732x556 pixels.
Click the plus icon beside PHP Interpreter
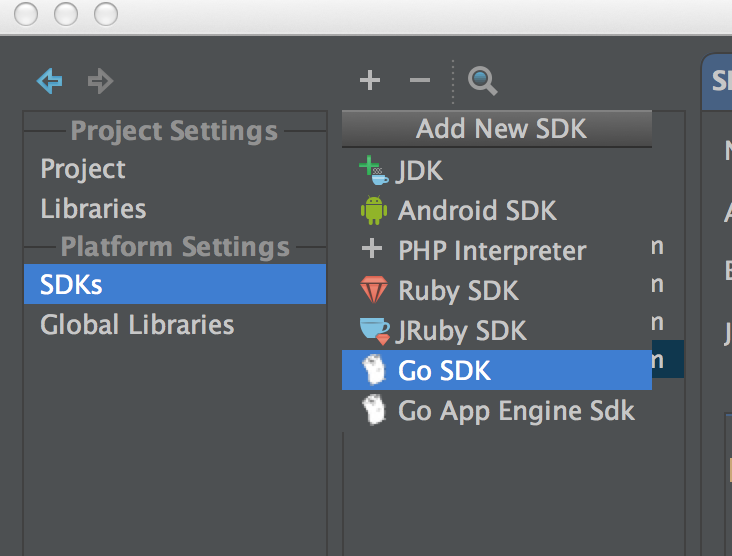coord(372,248)
